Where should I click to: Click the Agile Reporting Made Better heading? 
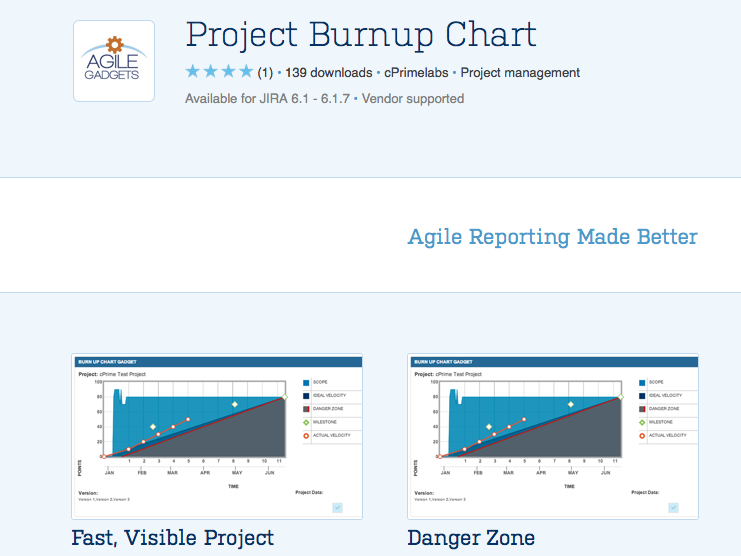[552, 237]
